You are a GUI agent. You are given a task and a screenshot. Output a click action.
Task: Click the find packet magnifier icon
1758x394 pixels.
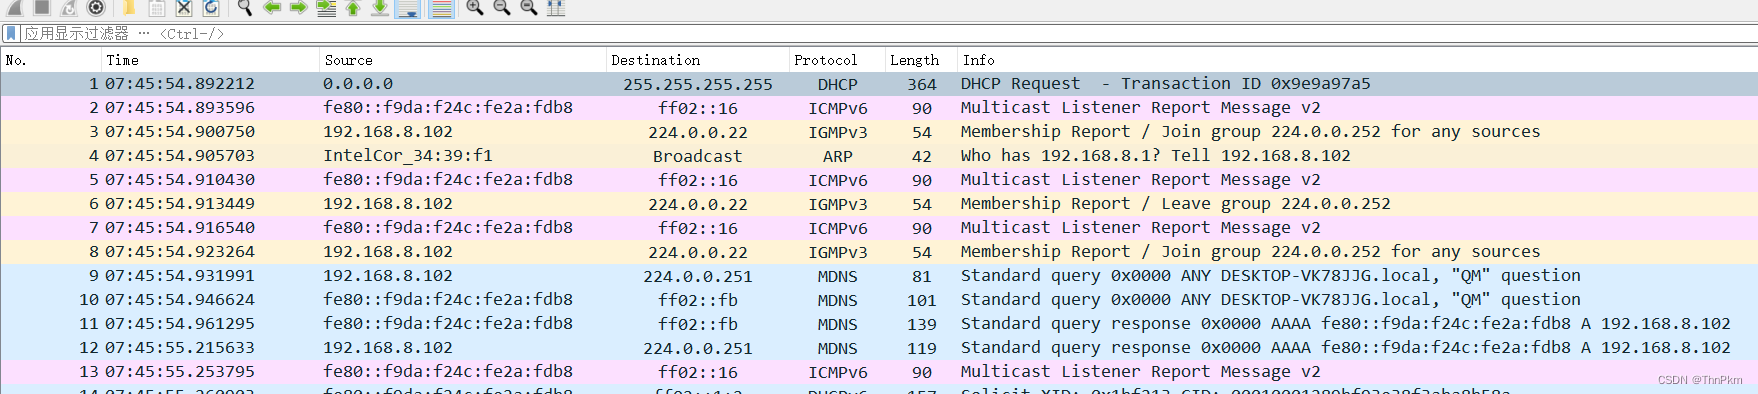[x=244, y=8]
